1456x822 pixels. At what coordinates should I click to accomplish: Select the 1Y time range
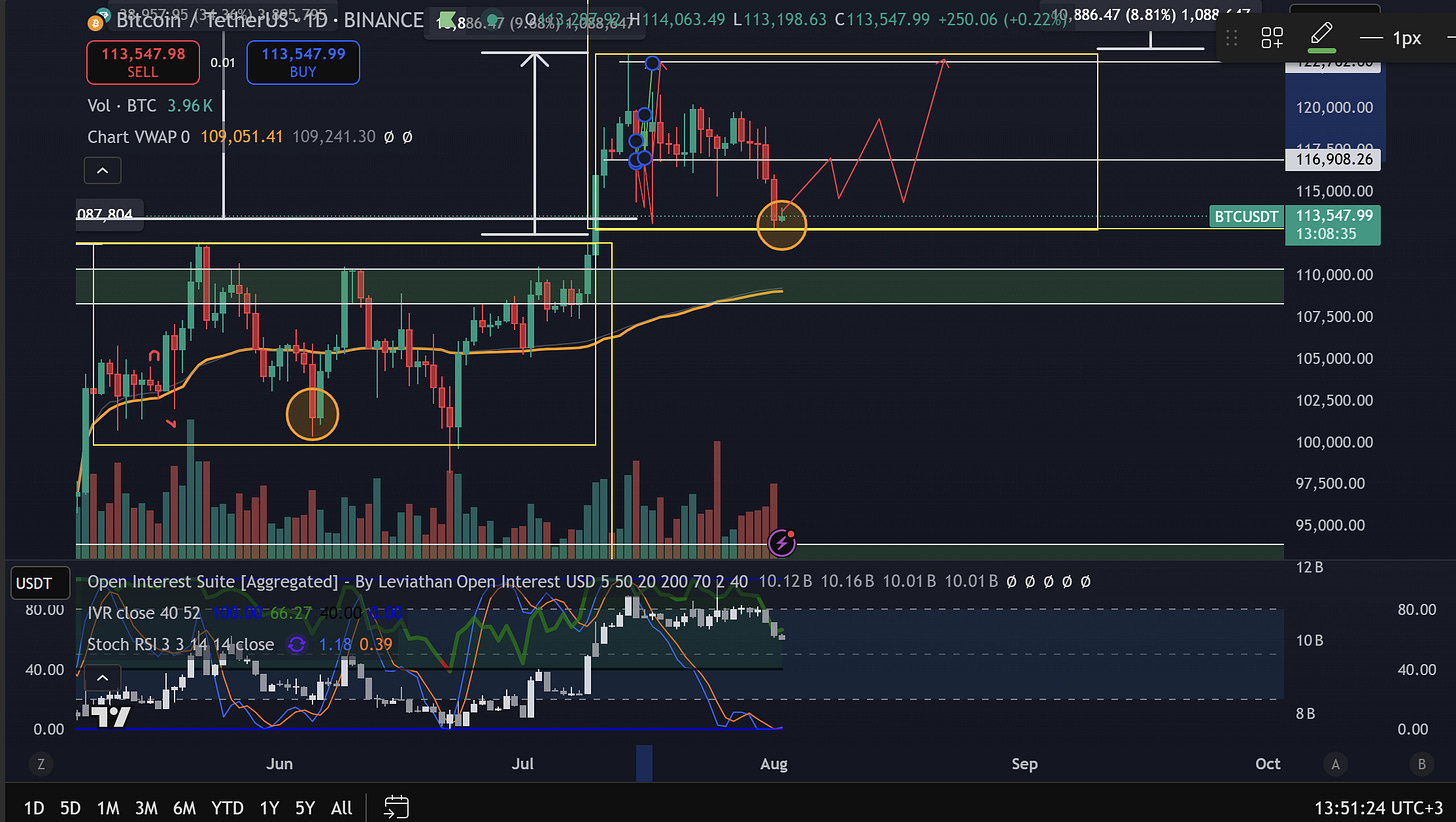269,807
